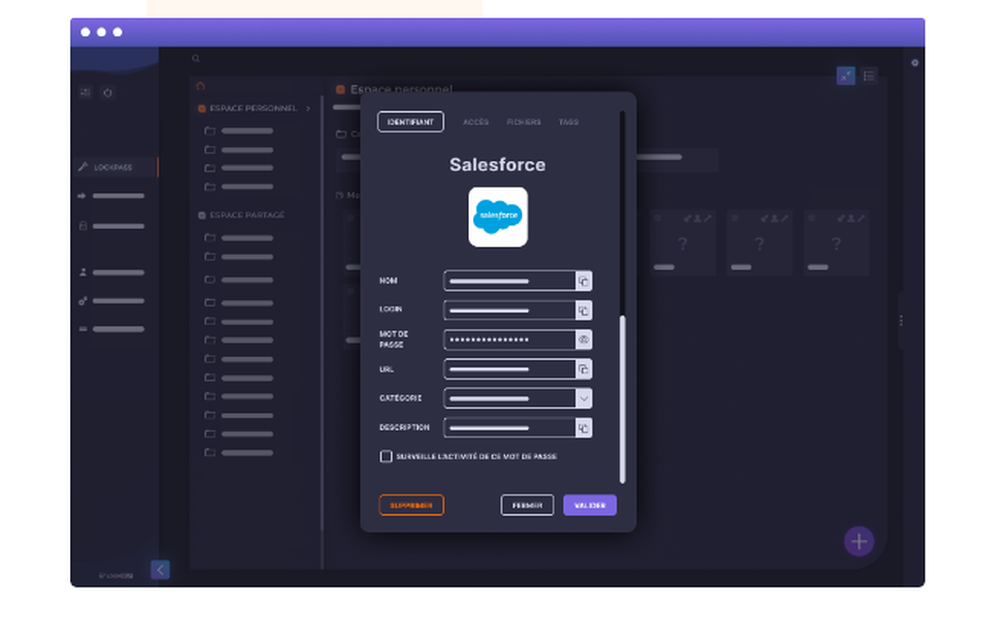
Task: Open the first folder under Espace Partagé
Action: pyautogui.click(x=239, y=238)
